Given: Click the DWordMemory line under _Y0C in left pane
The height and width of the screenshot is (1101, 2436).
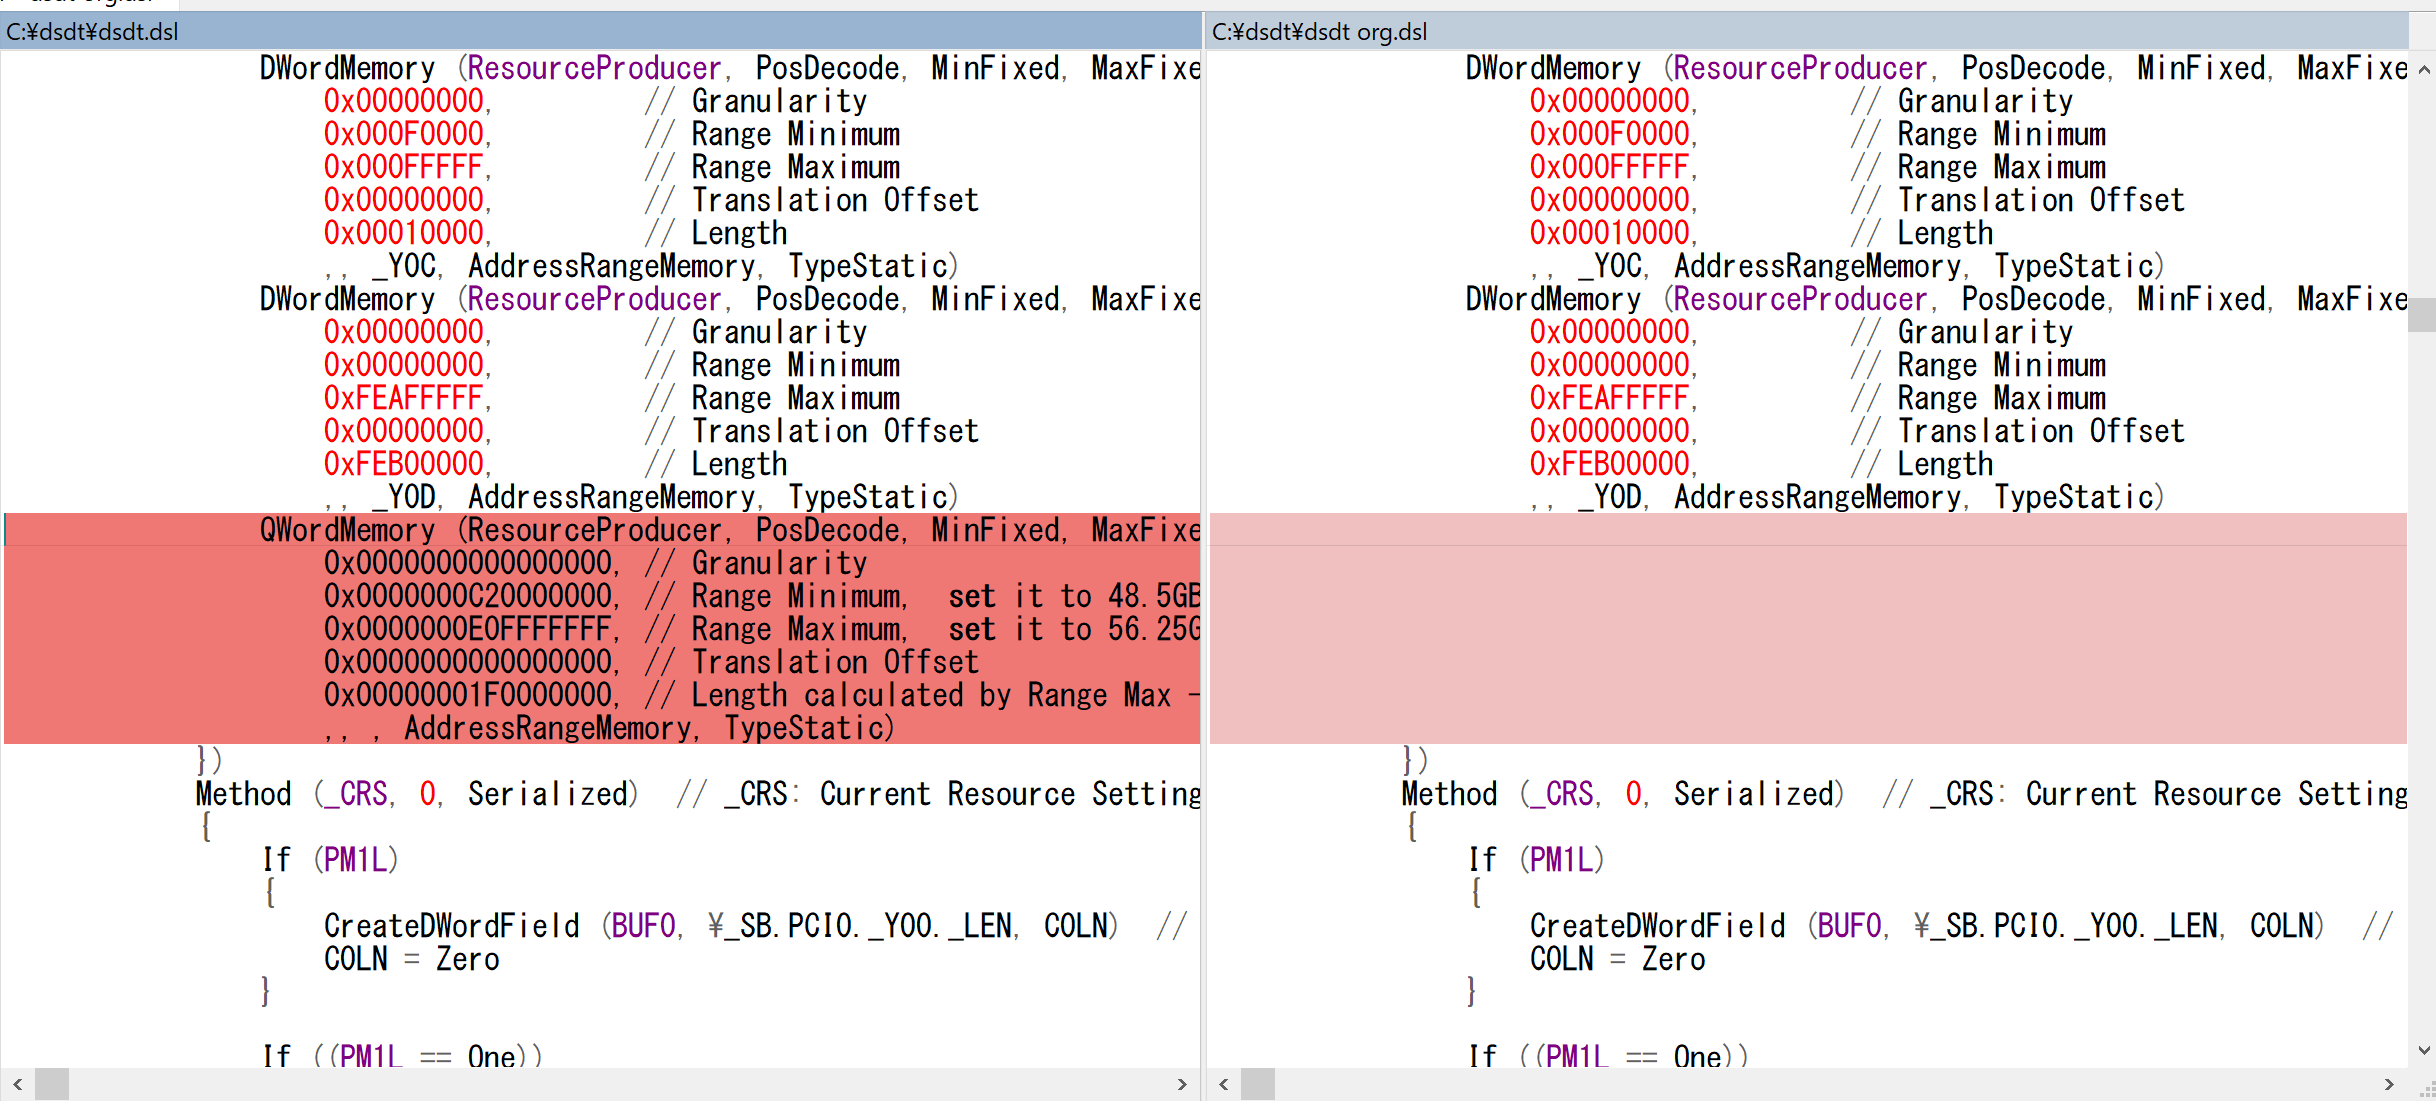Looking at the screenshot, I should [730, 299].
